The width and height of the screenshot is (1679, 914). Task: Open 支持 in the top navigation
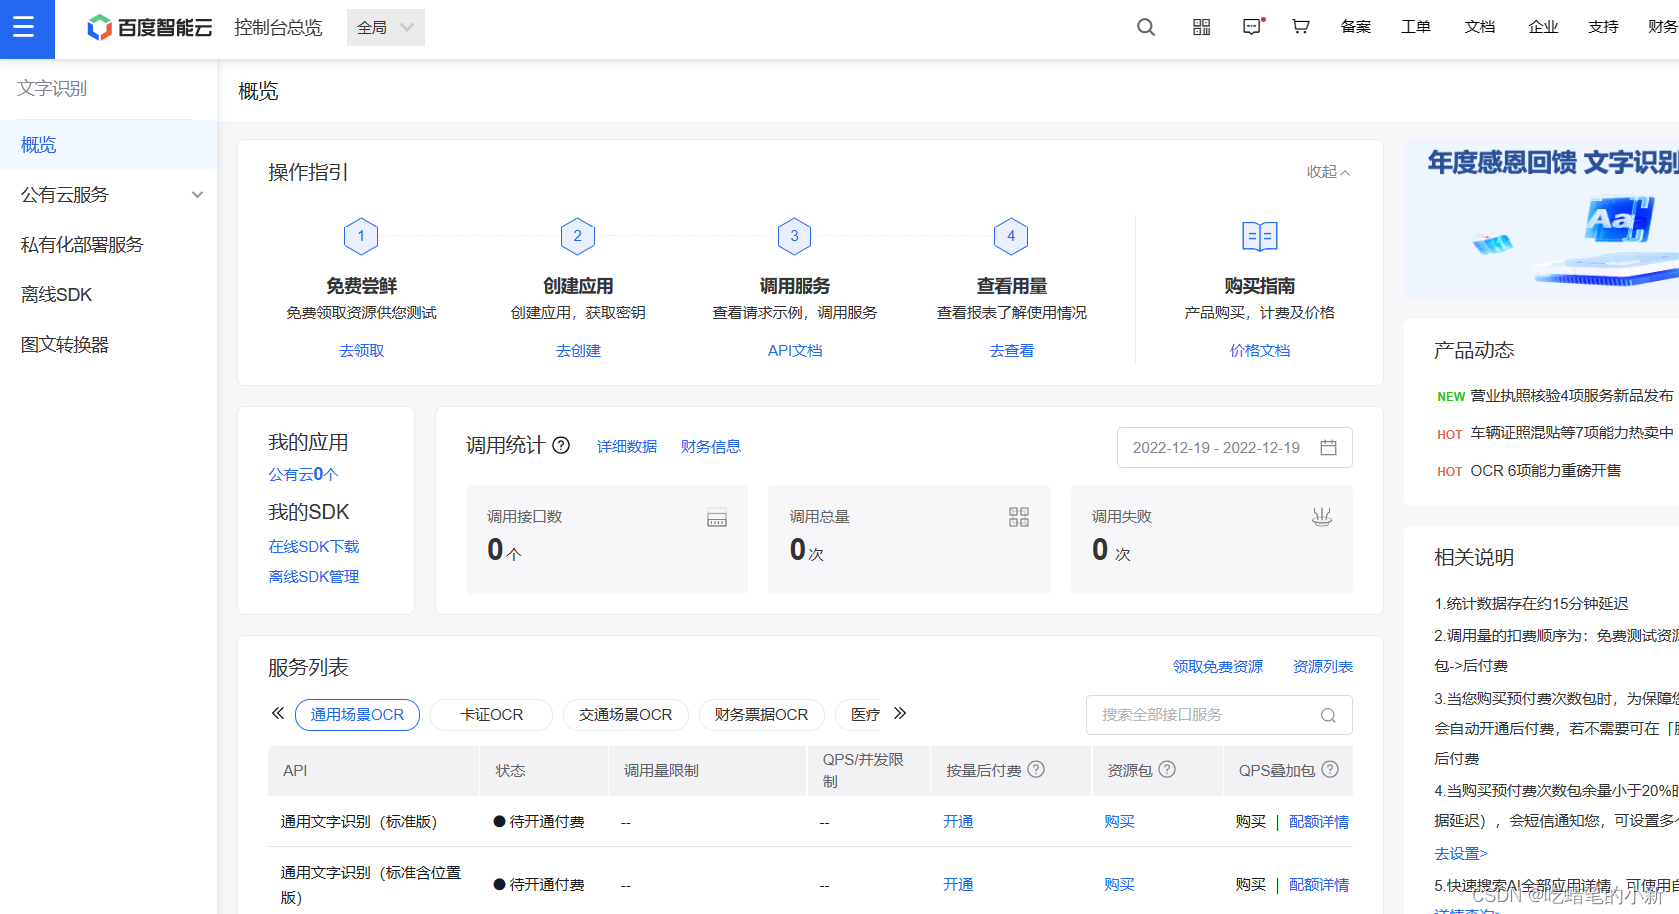1603,27
